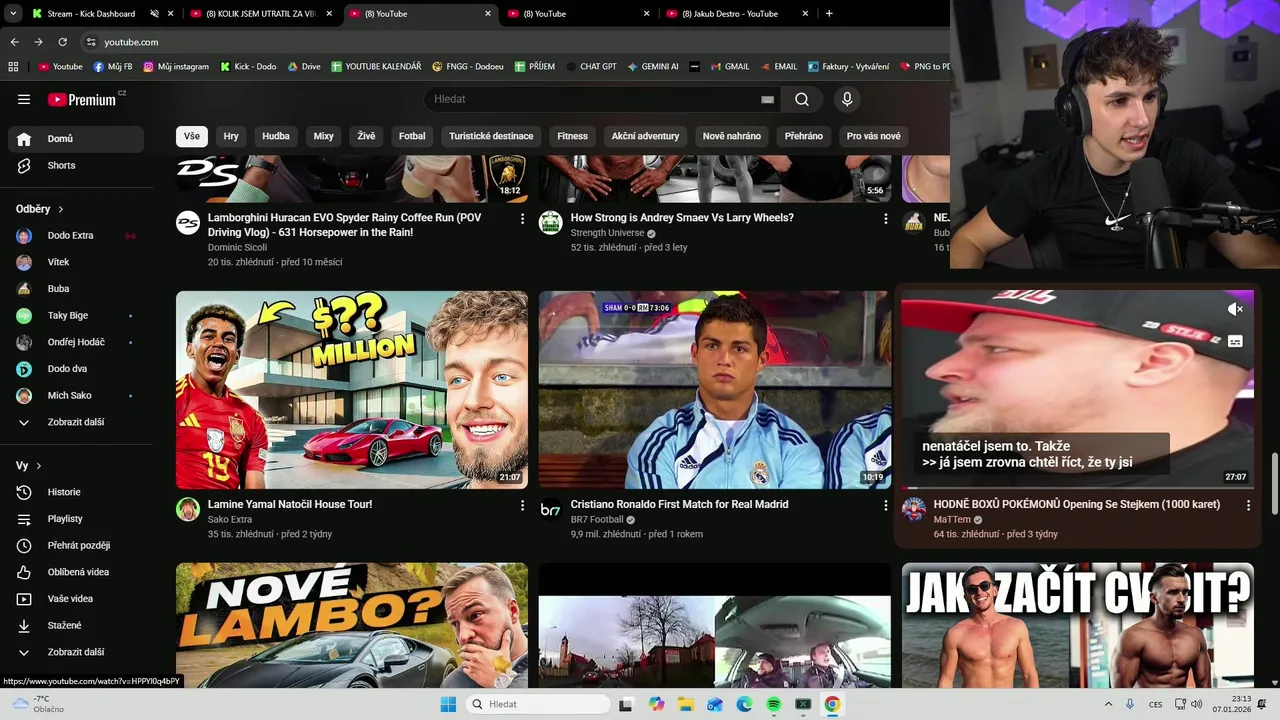Open BR7 Football channel avatar
Image resolution: width=1280 pixels, height=720 pixels.
click(551, 509)
